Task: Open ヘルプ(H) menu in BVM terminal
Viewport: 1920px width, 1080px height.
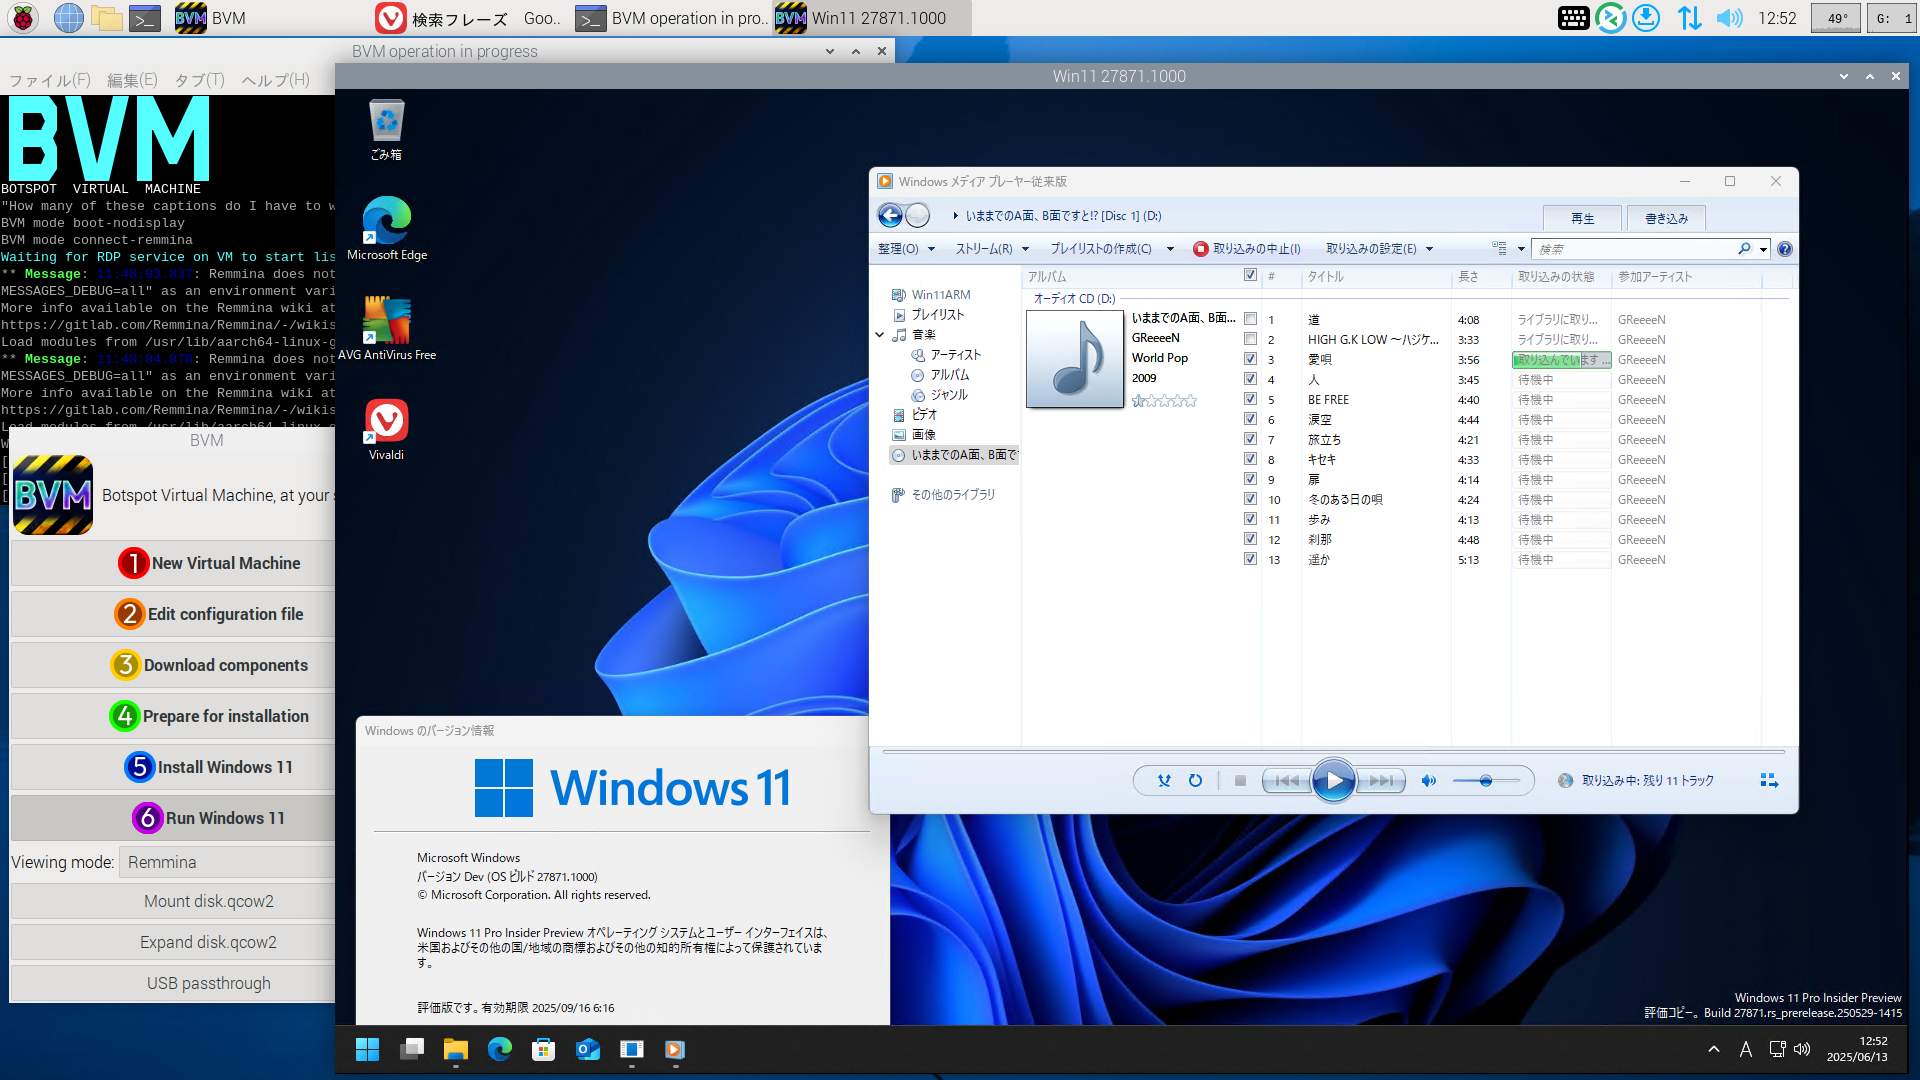Action: 275,80
